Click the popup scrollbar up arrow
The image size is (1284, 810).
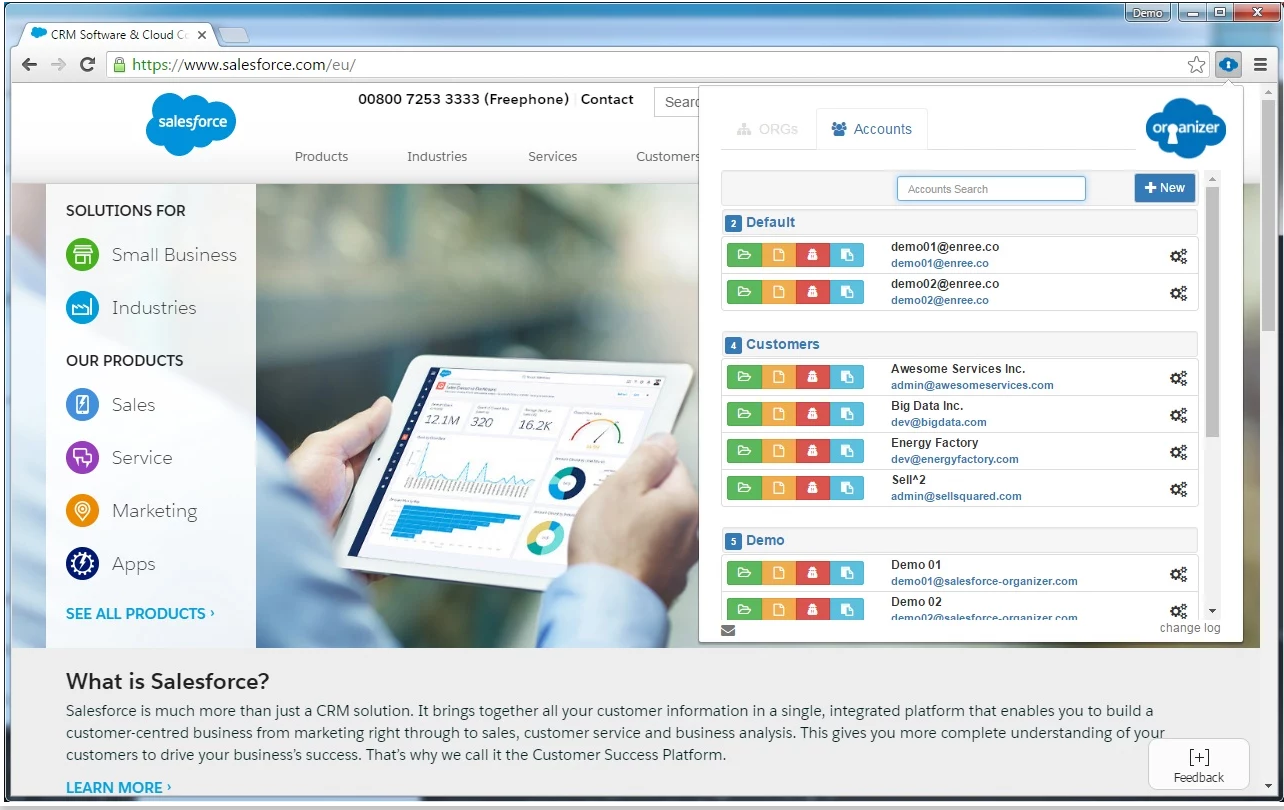click(1212, 179)
